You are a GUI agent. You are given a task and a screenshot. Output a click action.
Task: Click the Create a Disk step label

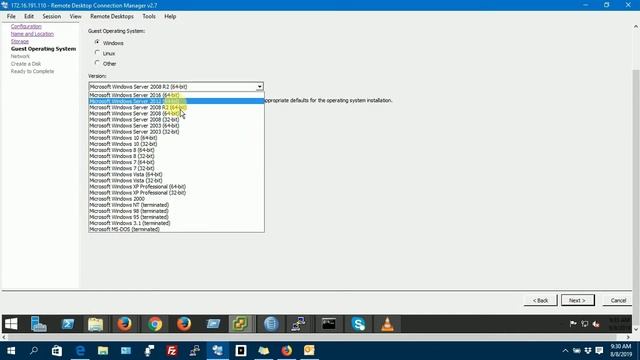[x=26, y=64]
